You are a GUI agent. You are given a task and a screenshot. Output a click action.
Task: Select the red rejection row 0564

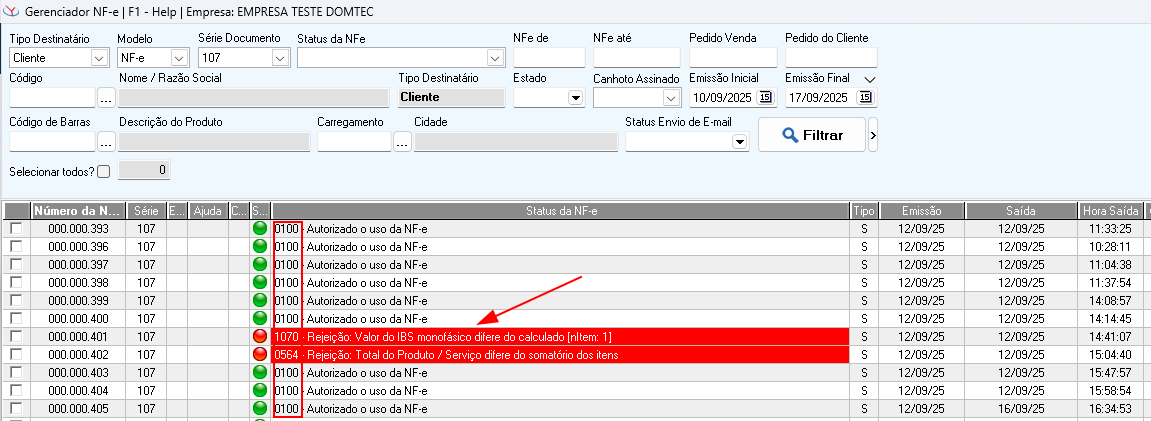(x=560, y=355)
